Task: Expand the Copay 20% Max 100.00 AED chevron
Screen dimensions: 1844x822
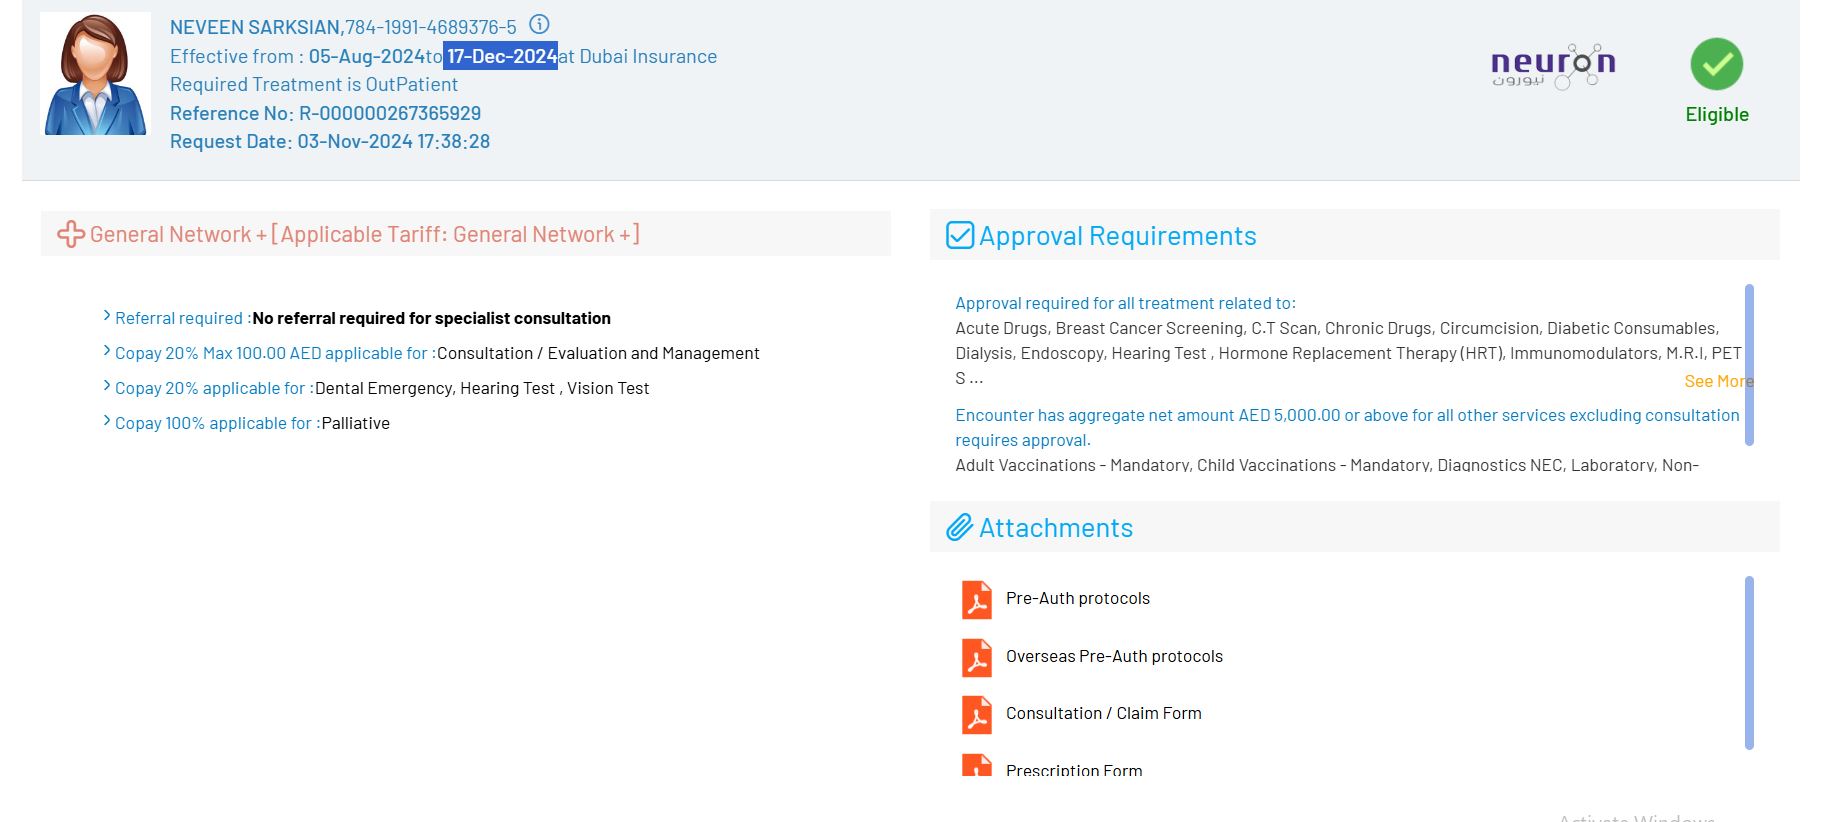Action: click(x=107, y=351)
